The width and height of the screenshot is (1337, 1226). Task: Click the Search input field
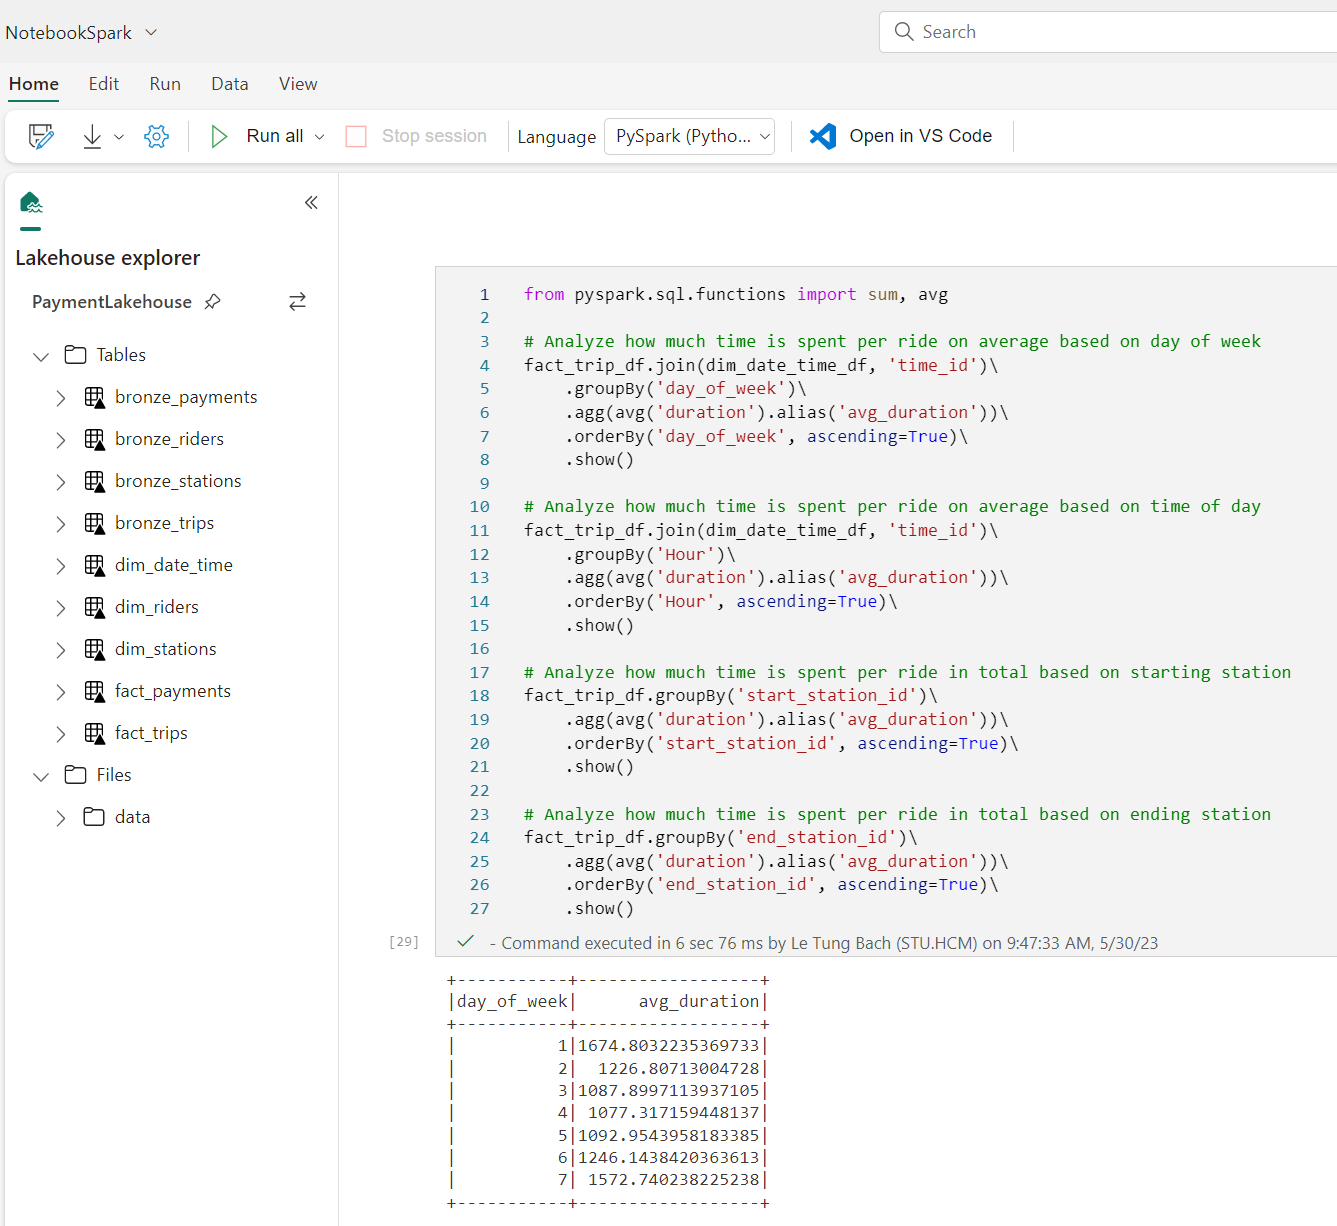point(1120,32)
